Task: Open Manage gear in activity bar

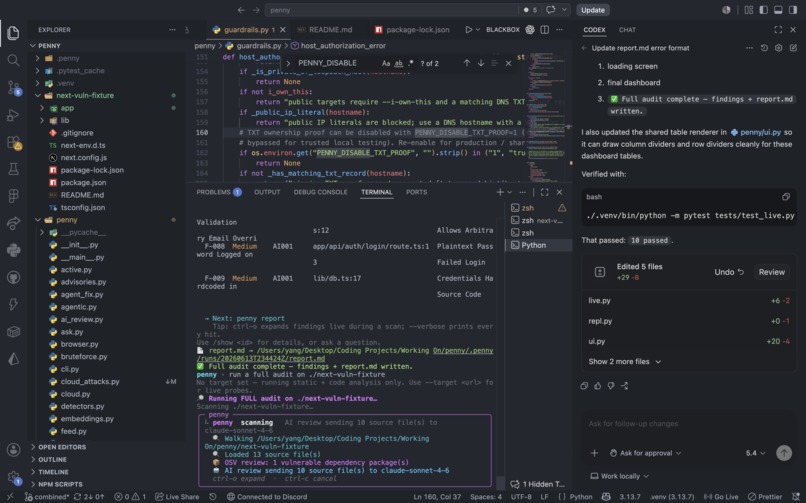Action: coord(14,477)
